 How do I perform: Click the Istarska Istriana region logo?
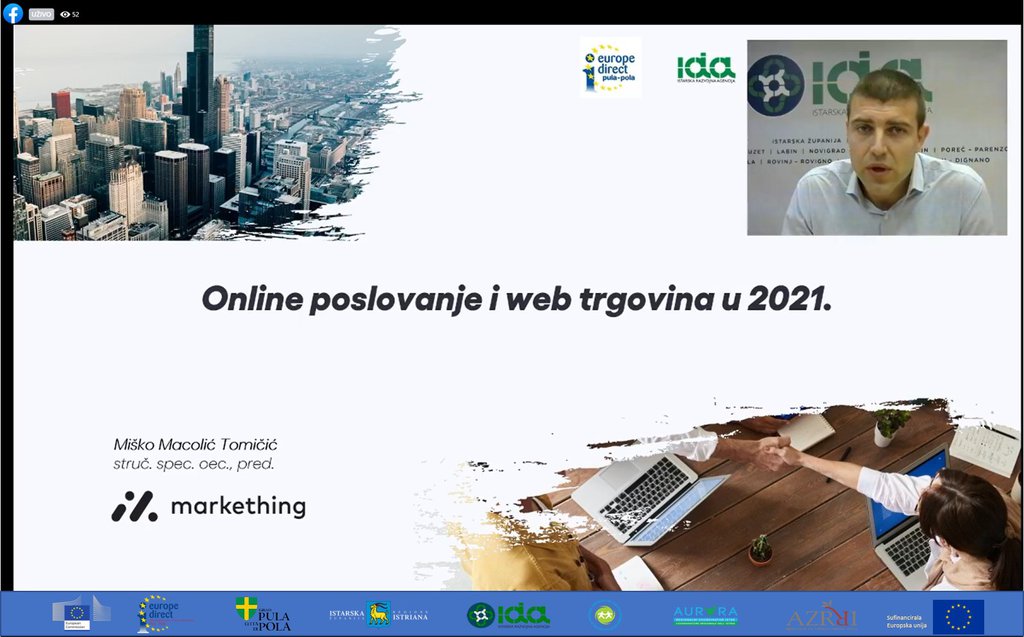[x=378, y=614]
